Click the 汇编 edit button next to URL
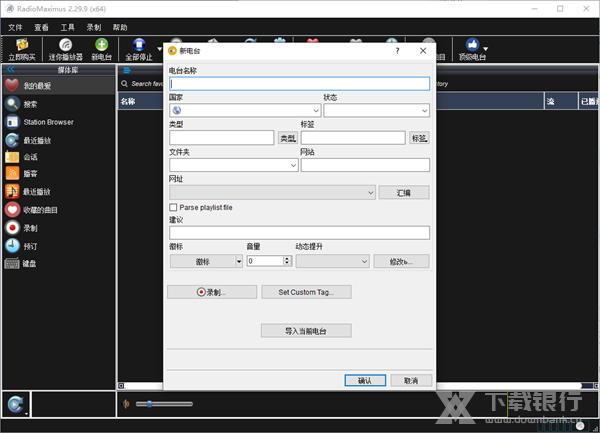 (x=404, y=192)
